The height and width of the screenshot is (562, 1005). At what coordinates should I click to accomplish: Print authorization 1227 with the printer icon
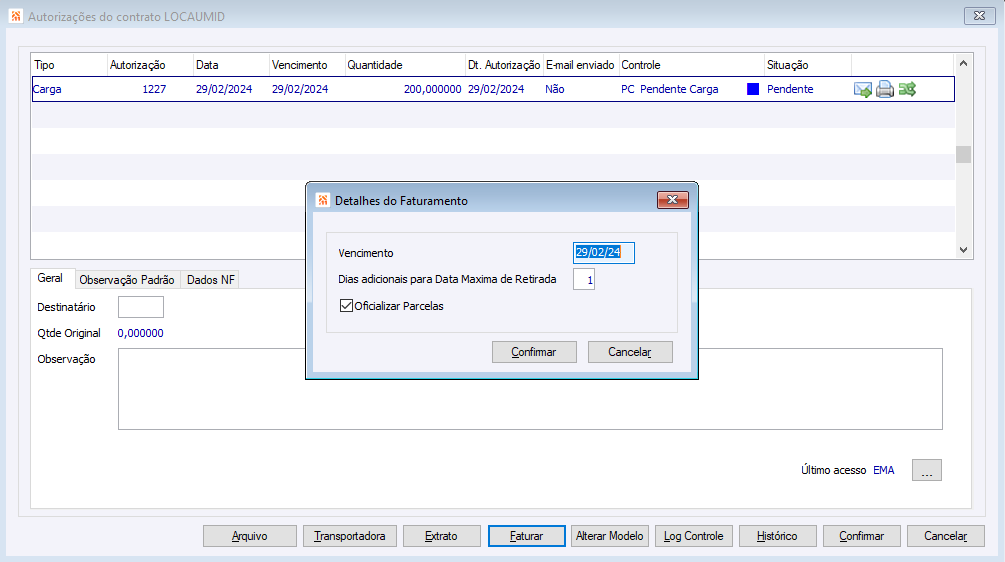(x=885, y=89)
